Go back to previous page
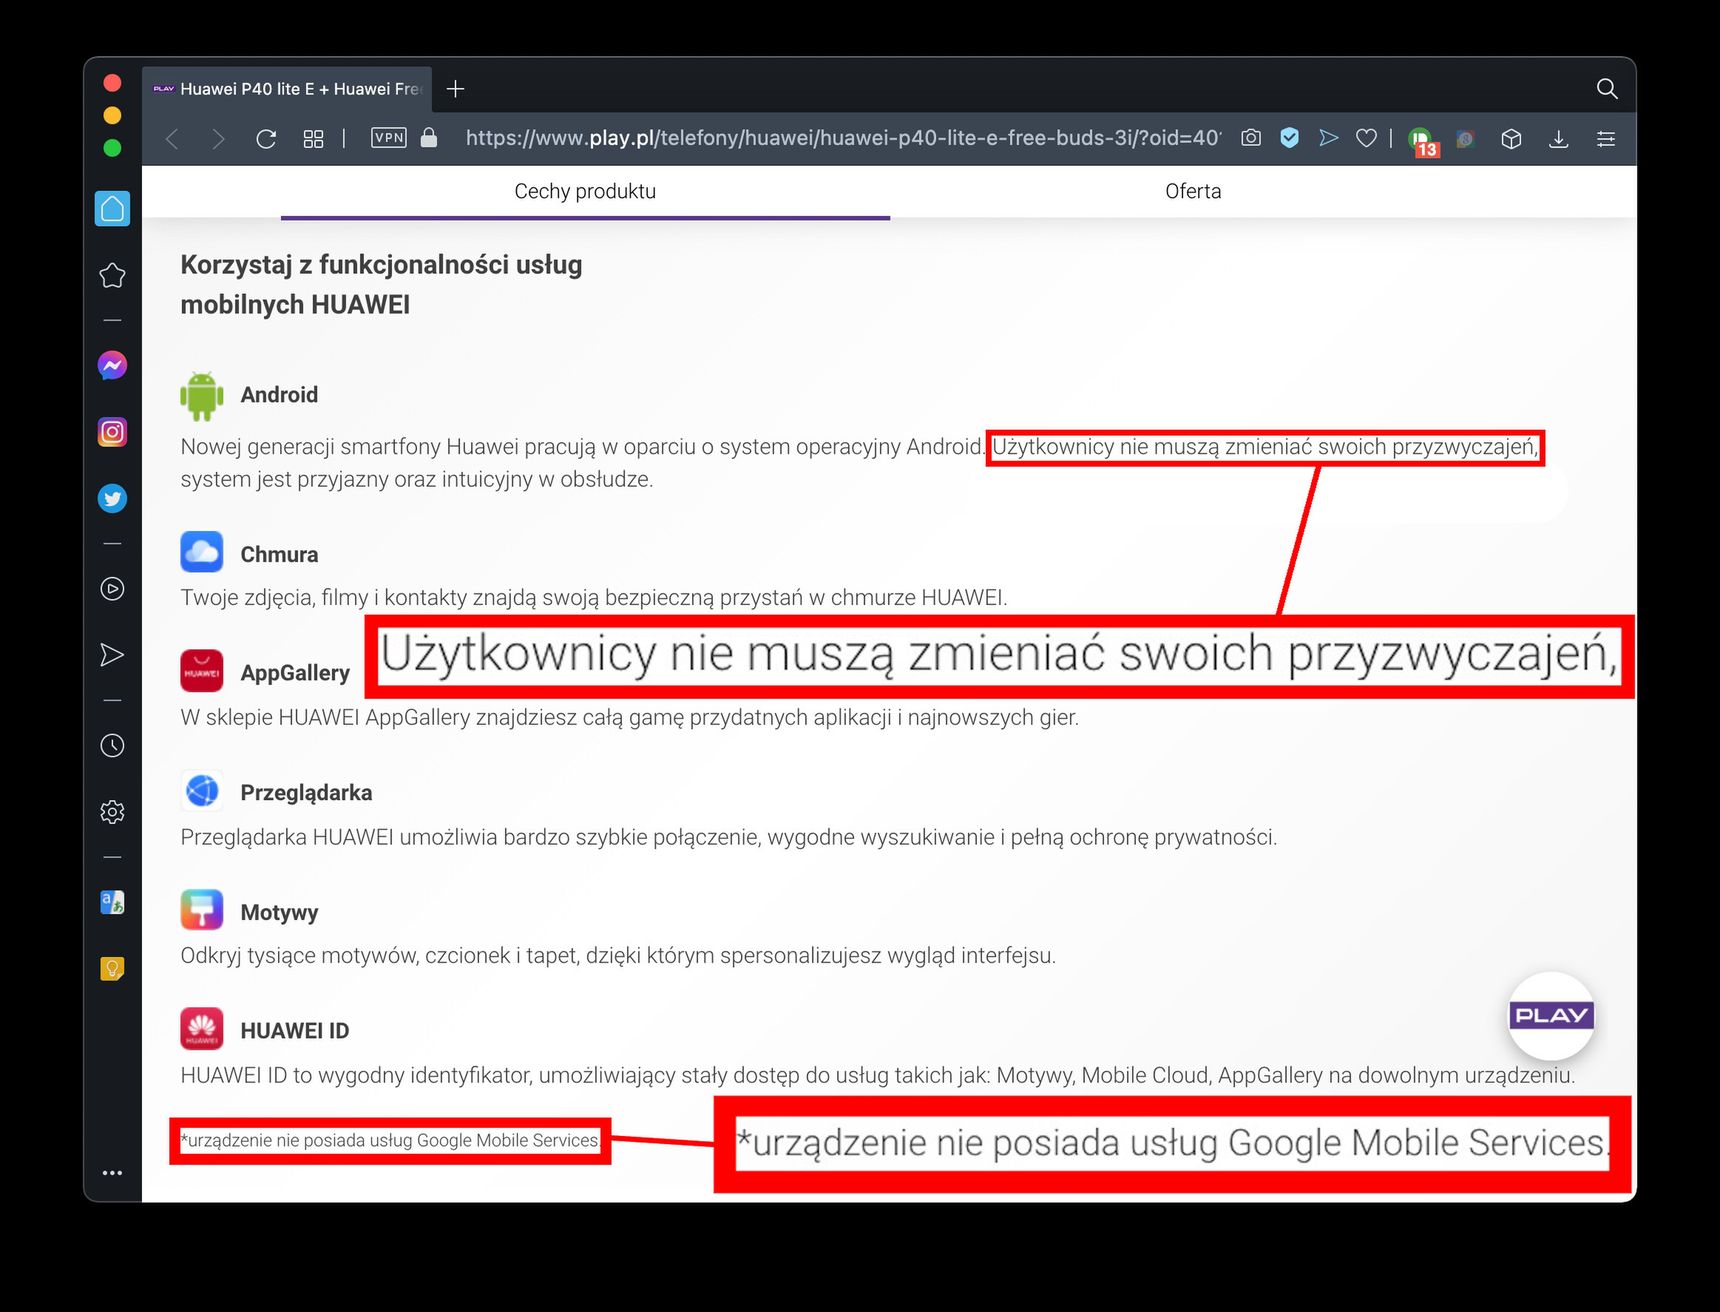The image size is (1720, 1312). coord(172,139)
